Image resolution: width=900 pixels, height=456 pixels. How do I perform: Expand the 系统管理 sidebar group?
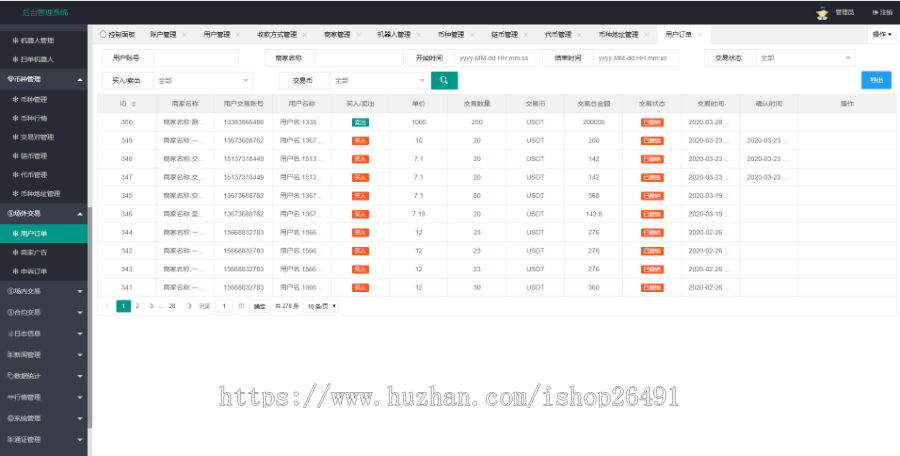pos(44,419)
